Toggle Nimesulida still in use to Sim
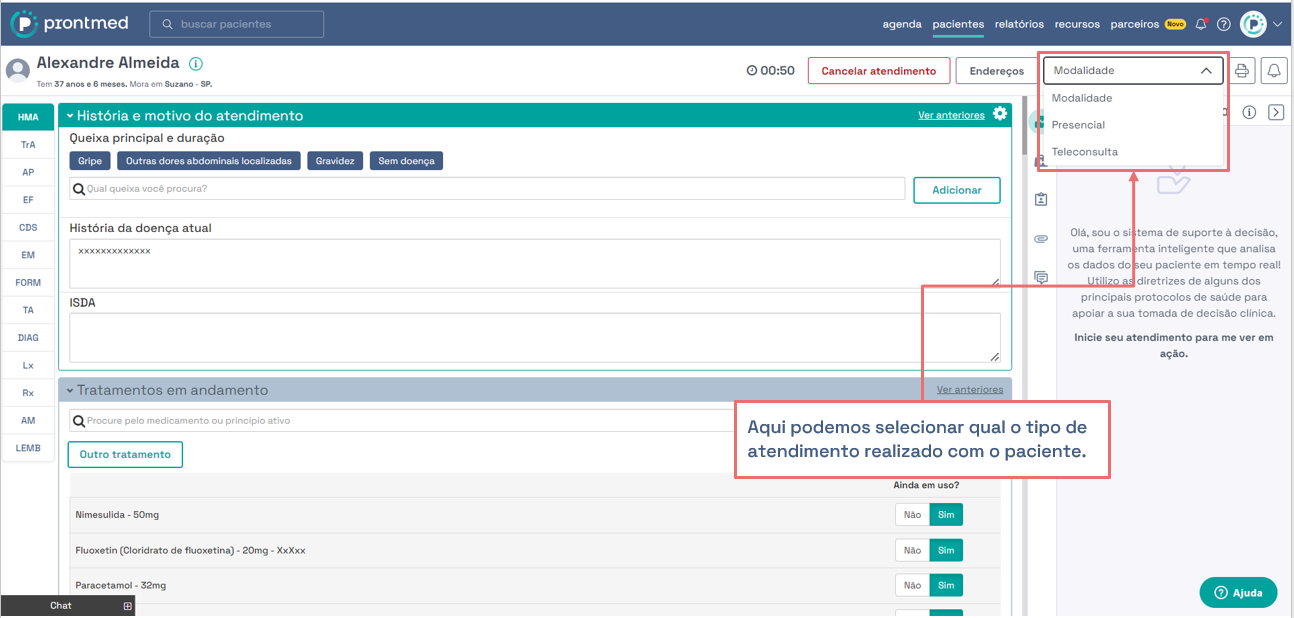This screenshot has height=618, width=1294. [946, 515]
